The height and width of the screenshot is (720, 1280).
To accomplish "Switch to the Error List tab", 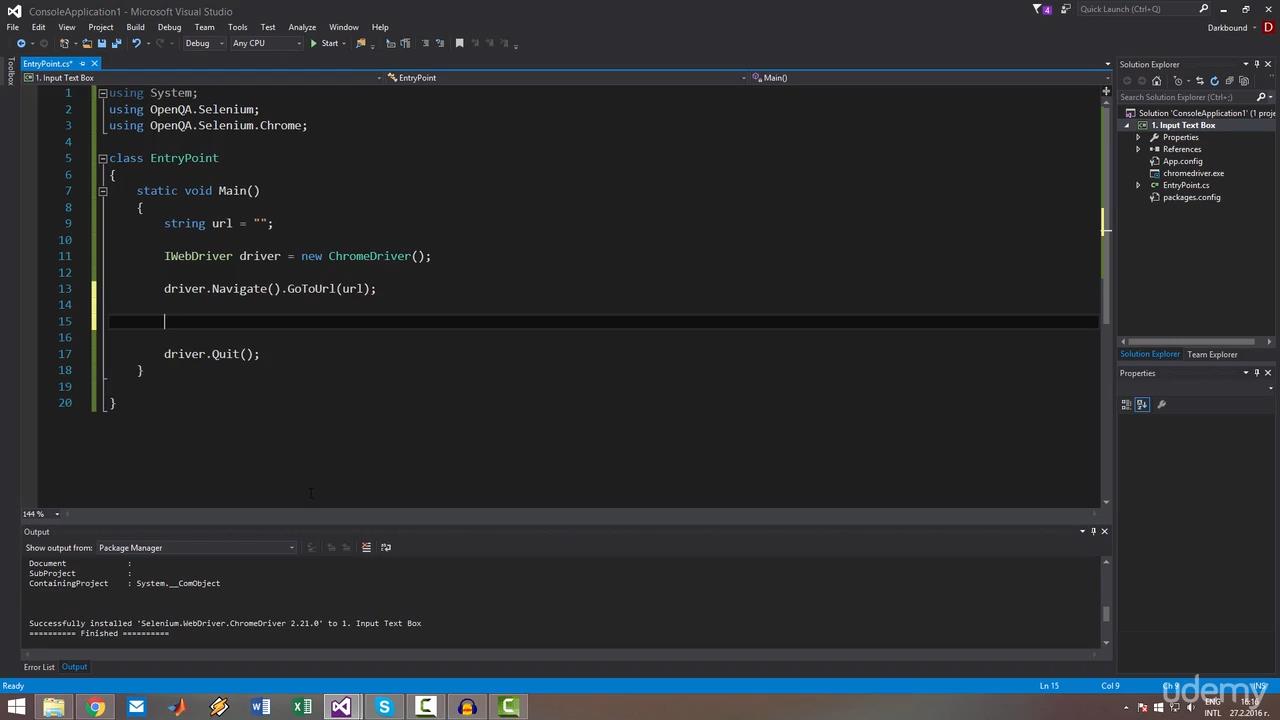I will click(x=39, y=667).
